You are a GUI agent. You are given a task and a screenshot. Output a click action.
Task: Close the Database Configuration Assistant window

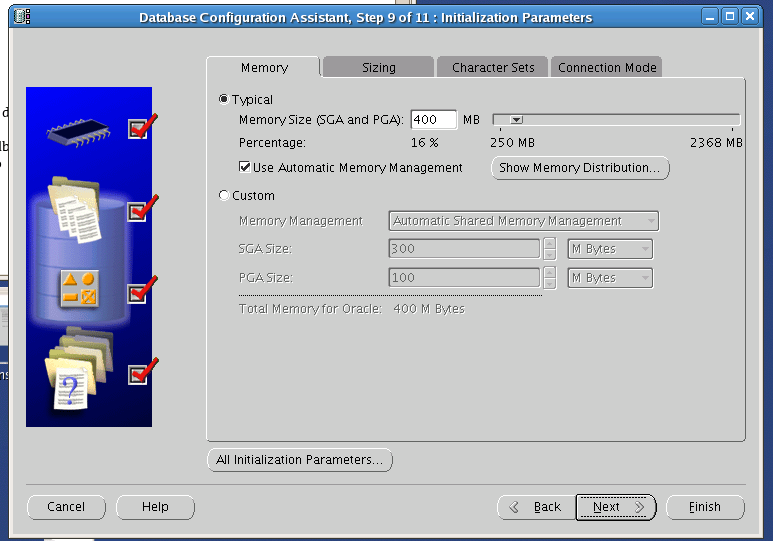coord(750,17)
